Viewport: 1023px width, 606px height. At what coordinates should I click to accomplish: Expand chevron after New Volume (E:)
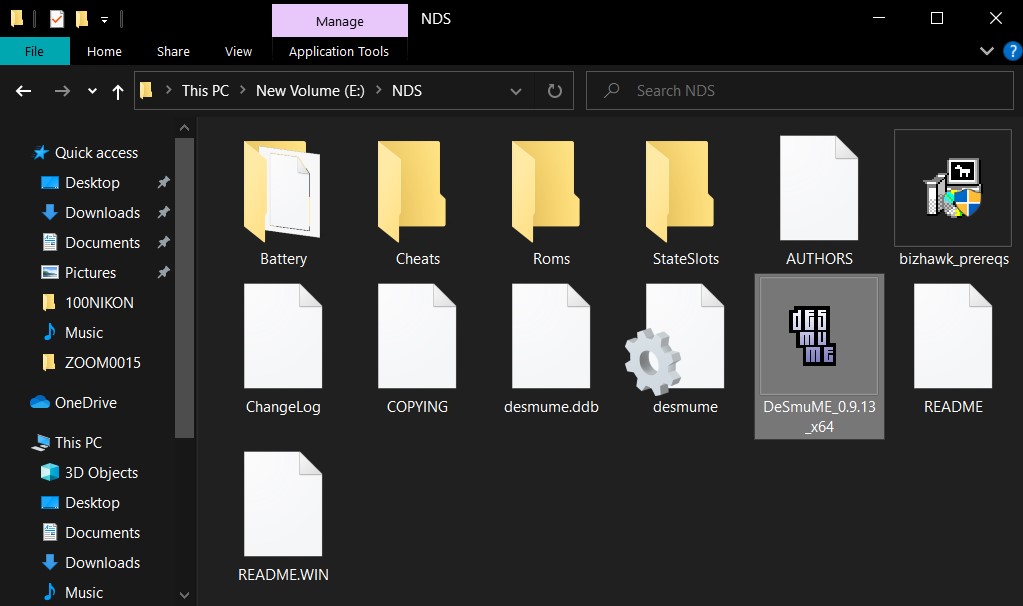tap(378, 90)
